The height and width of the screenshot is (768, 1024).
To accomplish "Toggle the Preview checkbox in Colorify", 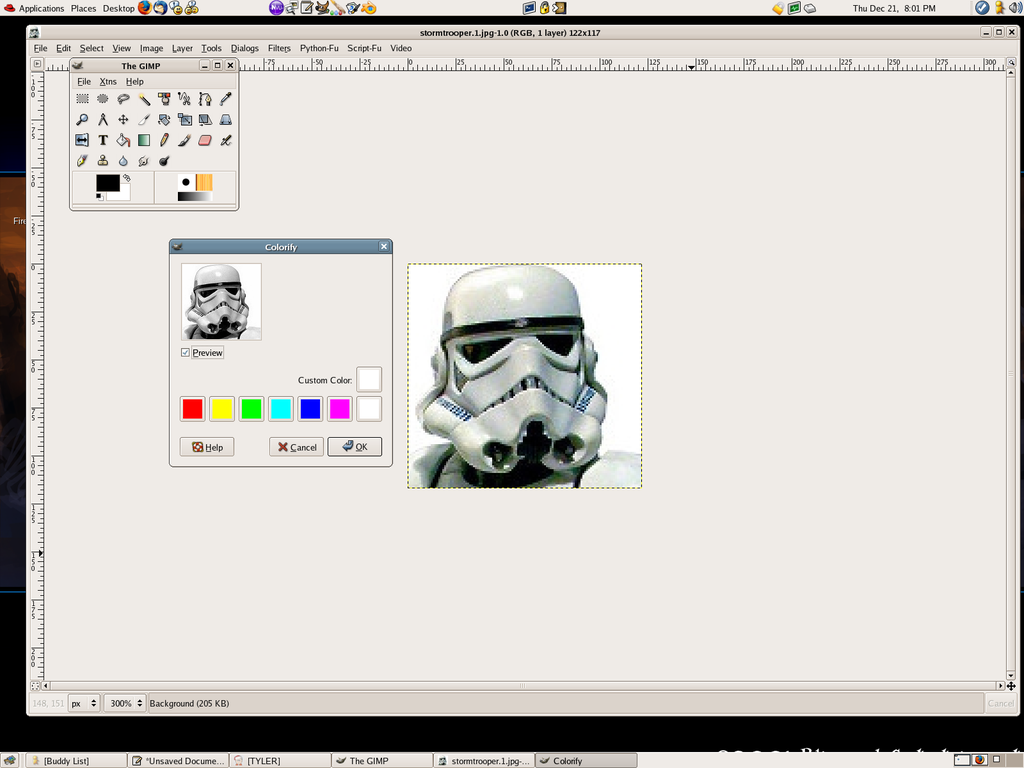I will (185, 352).
